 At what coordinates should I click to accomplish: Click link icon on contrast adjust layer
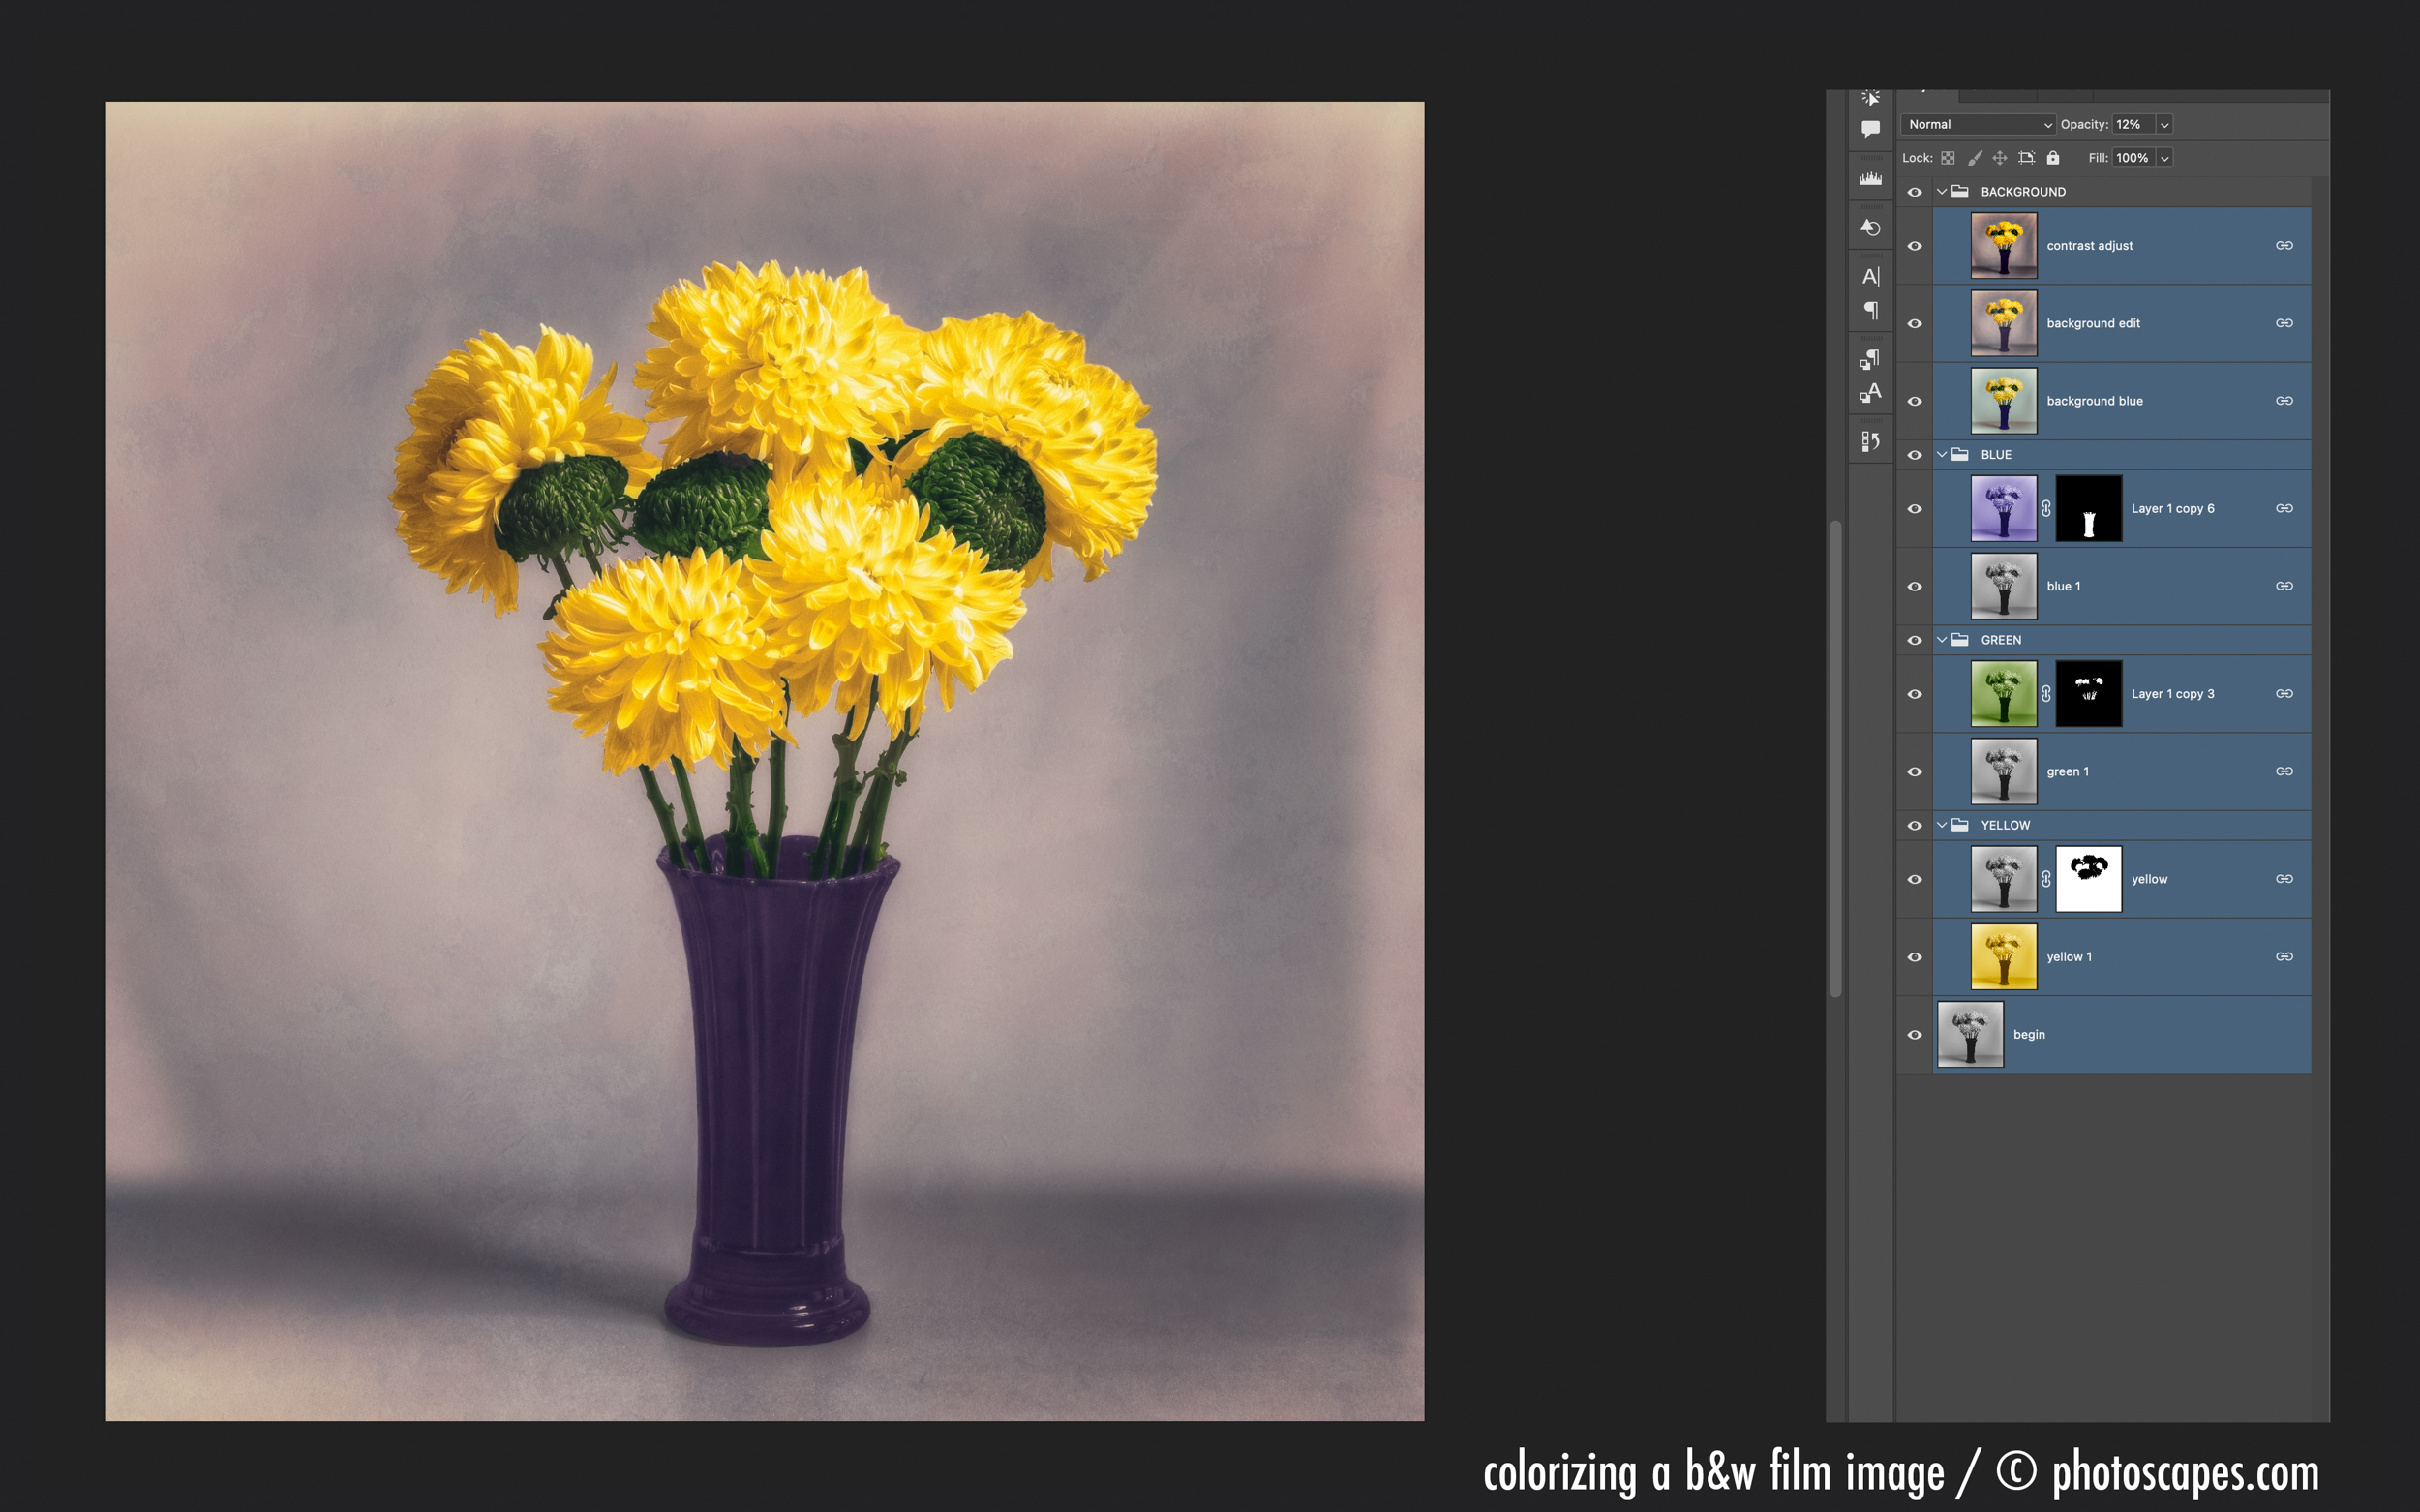(2284, 245)
